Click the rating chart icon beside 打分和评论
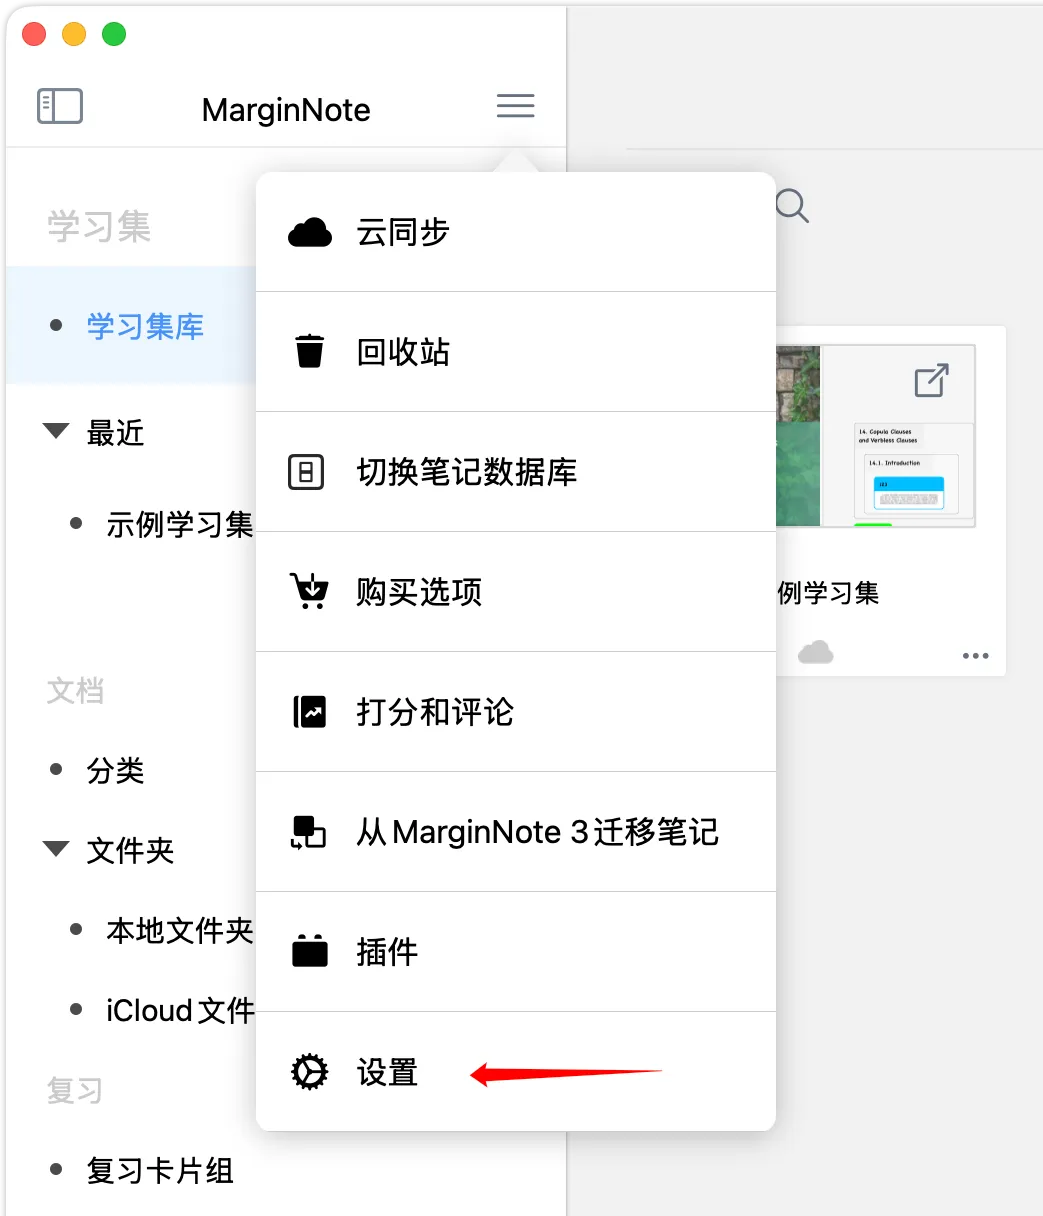 310,712
